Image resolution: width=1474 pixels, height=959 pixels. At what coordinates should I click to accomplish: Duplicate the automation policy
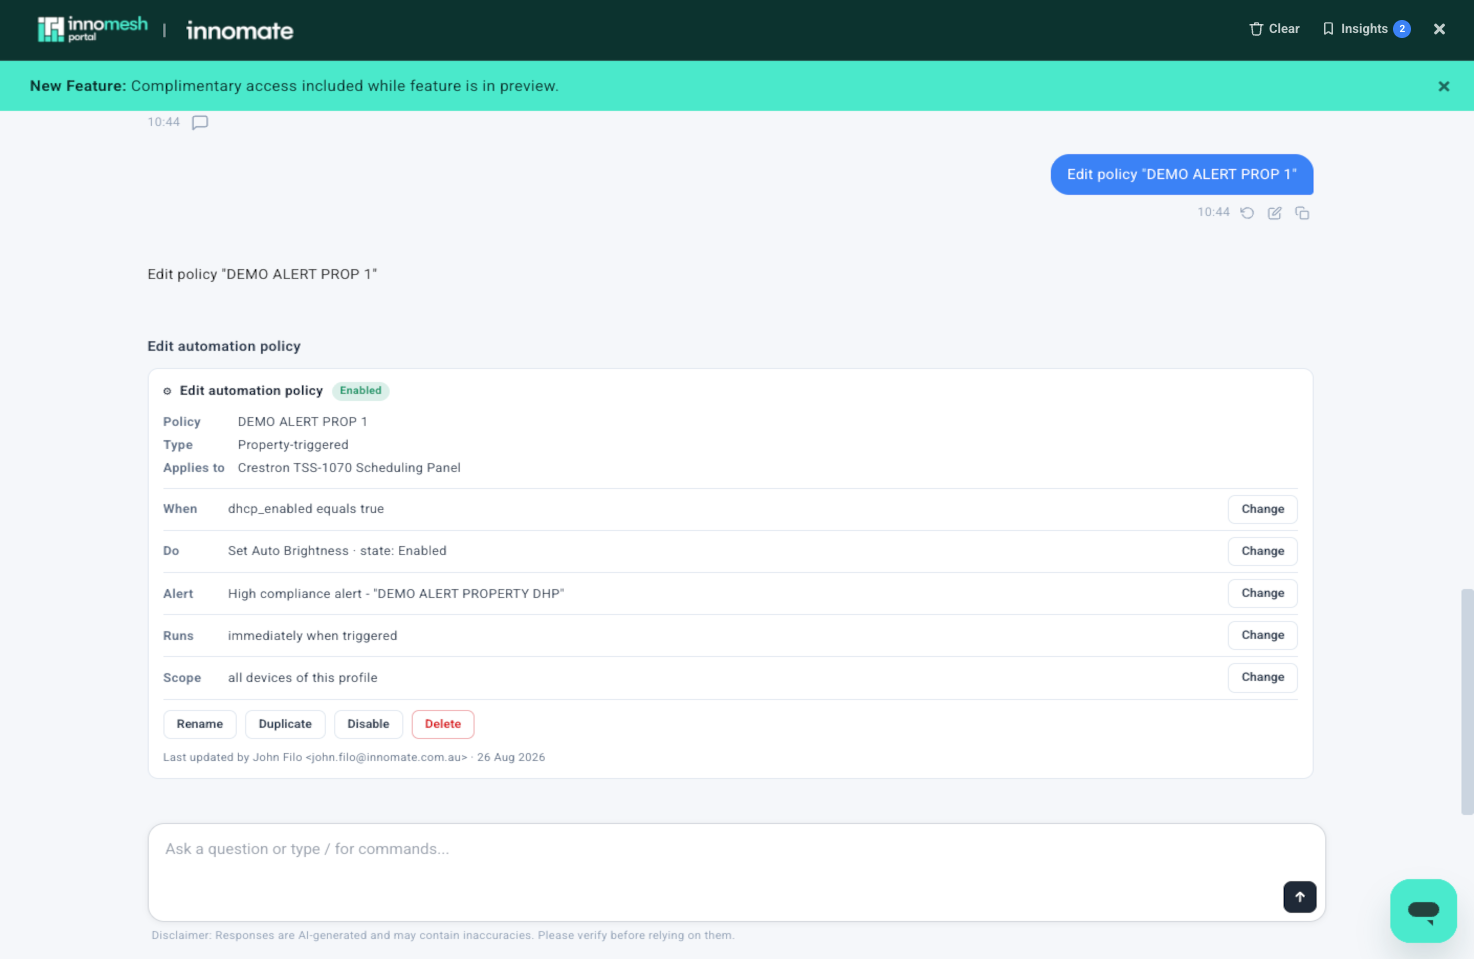[x=285, y=724]
